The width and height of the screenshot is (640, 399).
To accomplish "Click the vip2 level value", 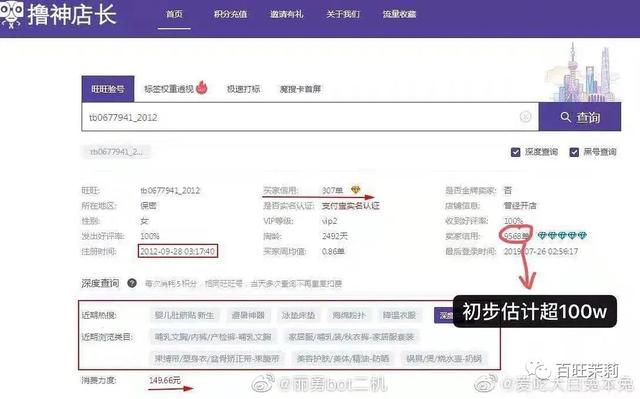I will pyautogui.click(x=330, y=221).
